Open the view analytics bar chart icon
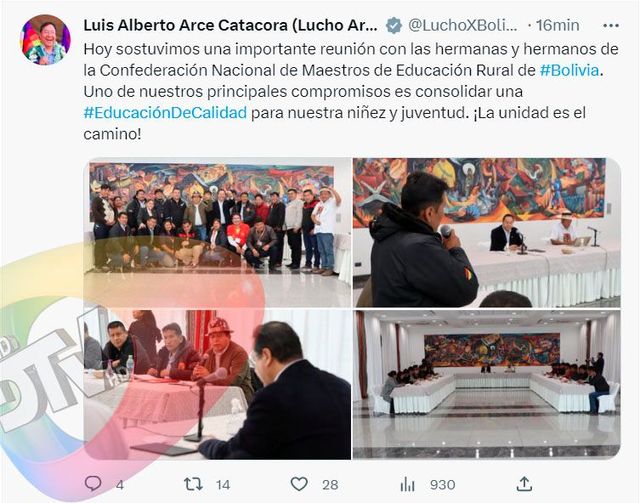The height and width of the screenshot is (503, 640). (x=407, y=485)
